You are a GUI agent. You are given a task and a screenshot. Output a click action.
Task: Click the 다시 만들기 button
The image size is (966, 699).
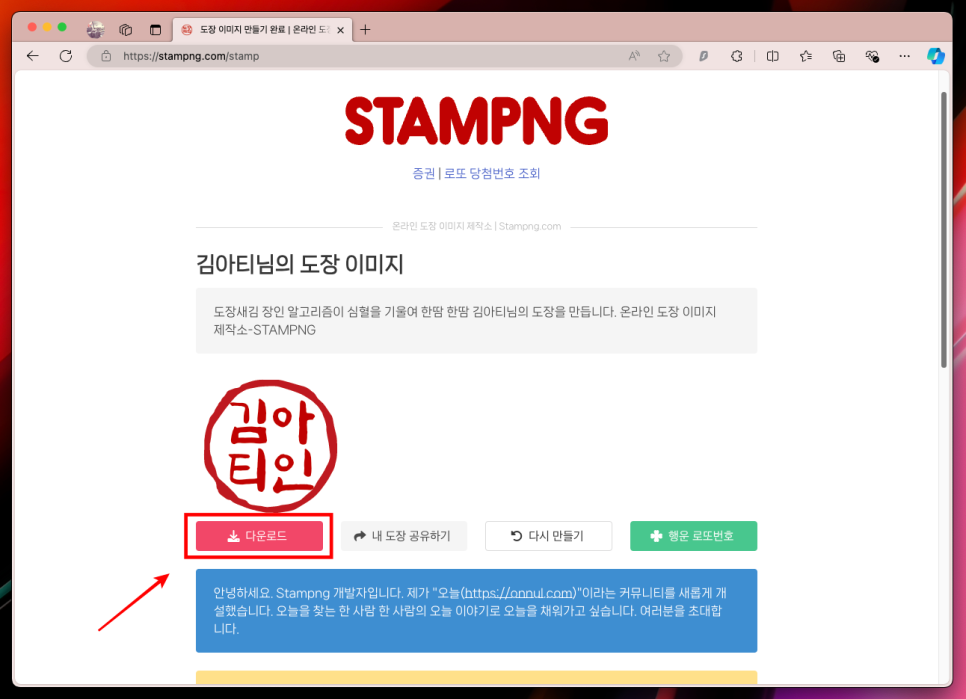[x=548, y=536]
